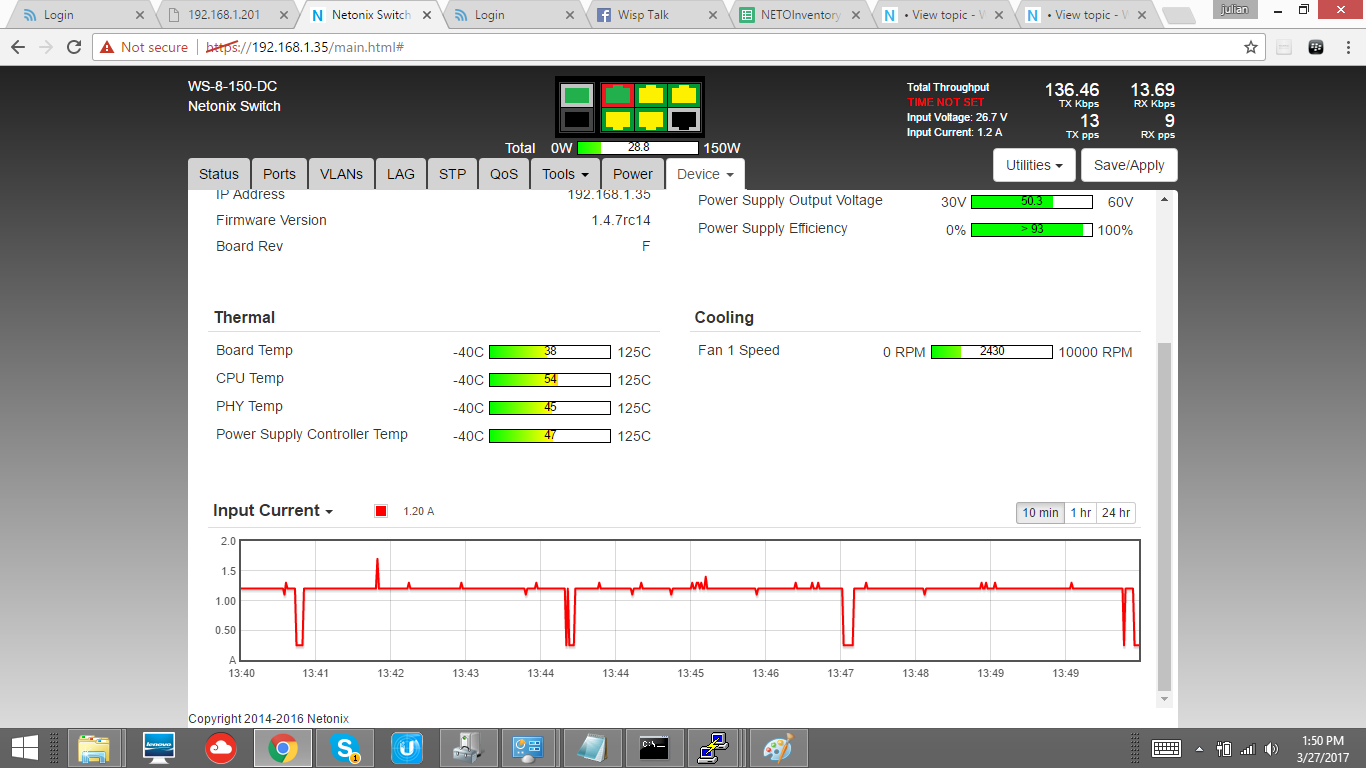
Task: Open the Utilities dropdown
Action: tap(1034, 165)
